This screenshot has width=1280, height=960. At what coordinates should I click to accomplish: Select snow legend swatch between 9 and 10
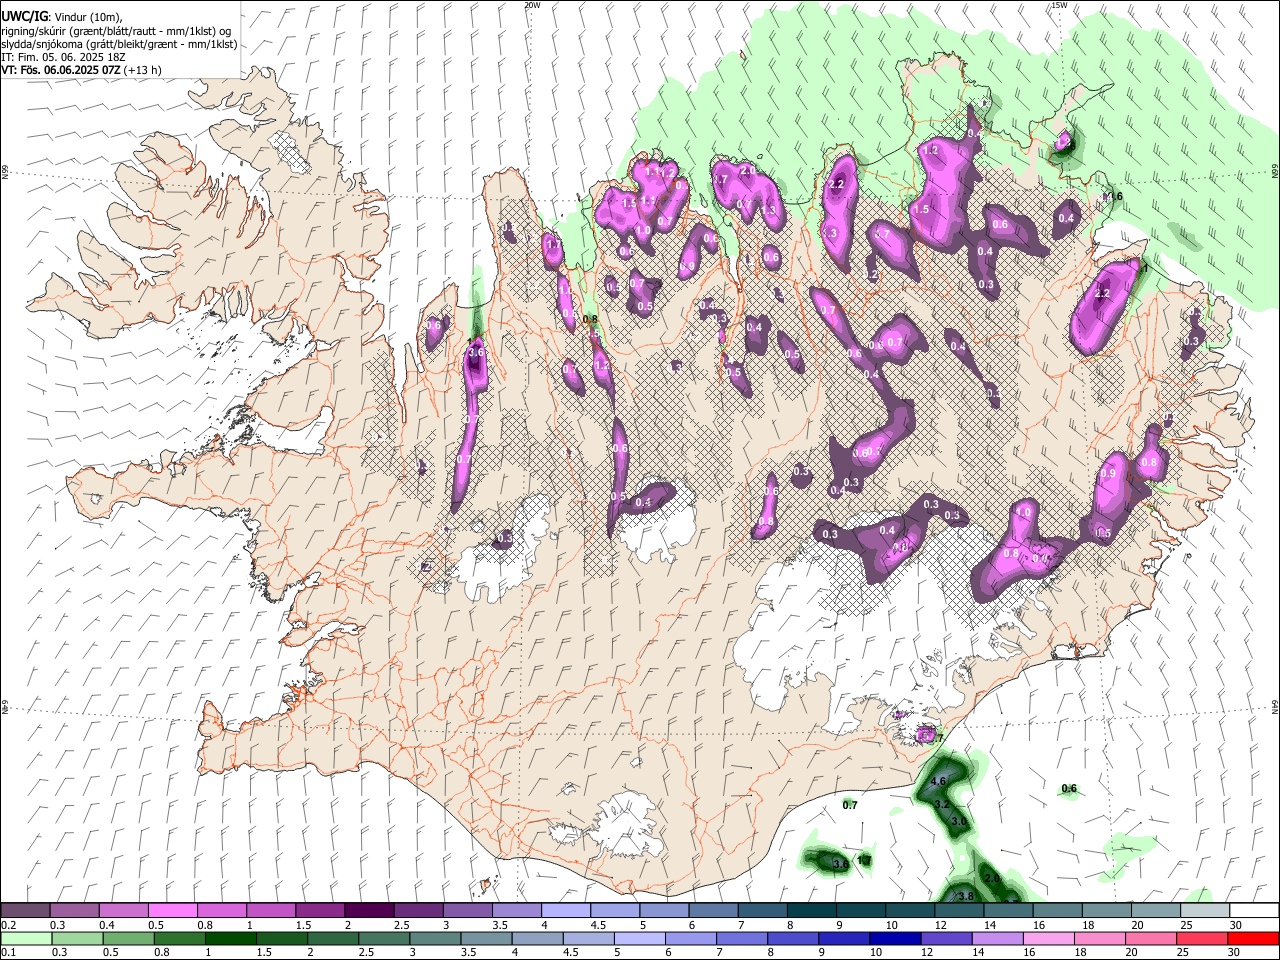pyautogui.click(x=860, y=911)
